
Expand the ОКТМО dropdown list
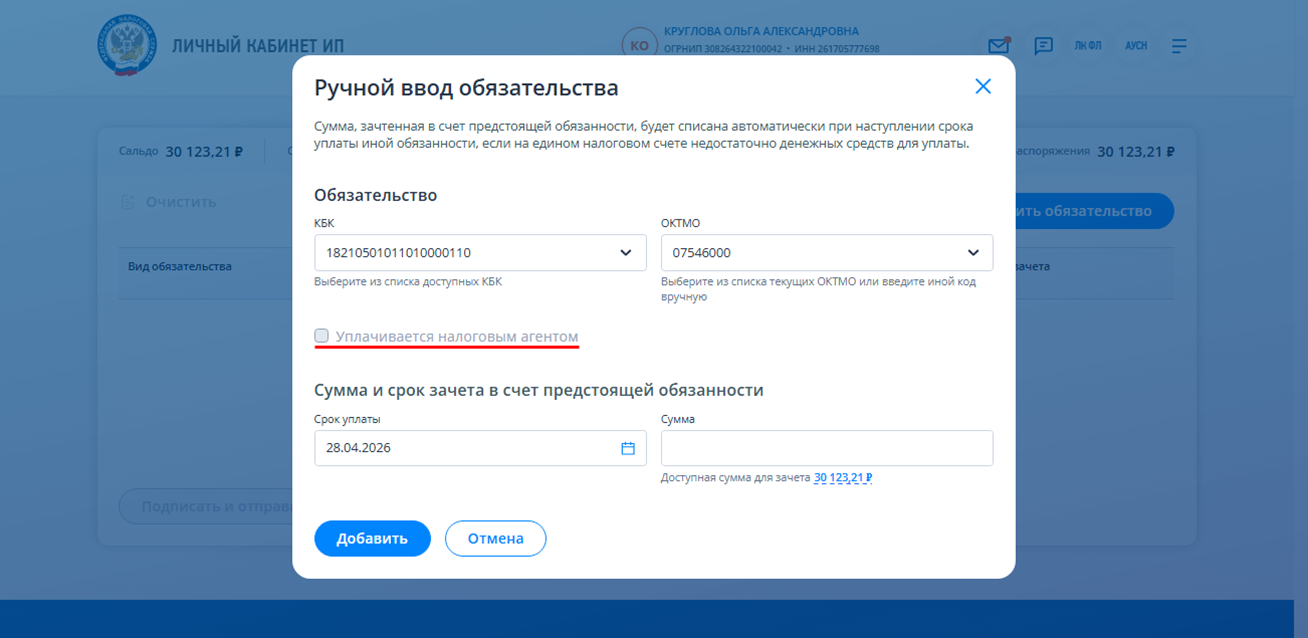973,253
